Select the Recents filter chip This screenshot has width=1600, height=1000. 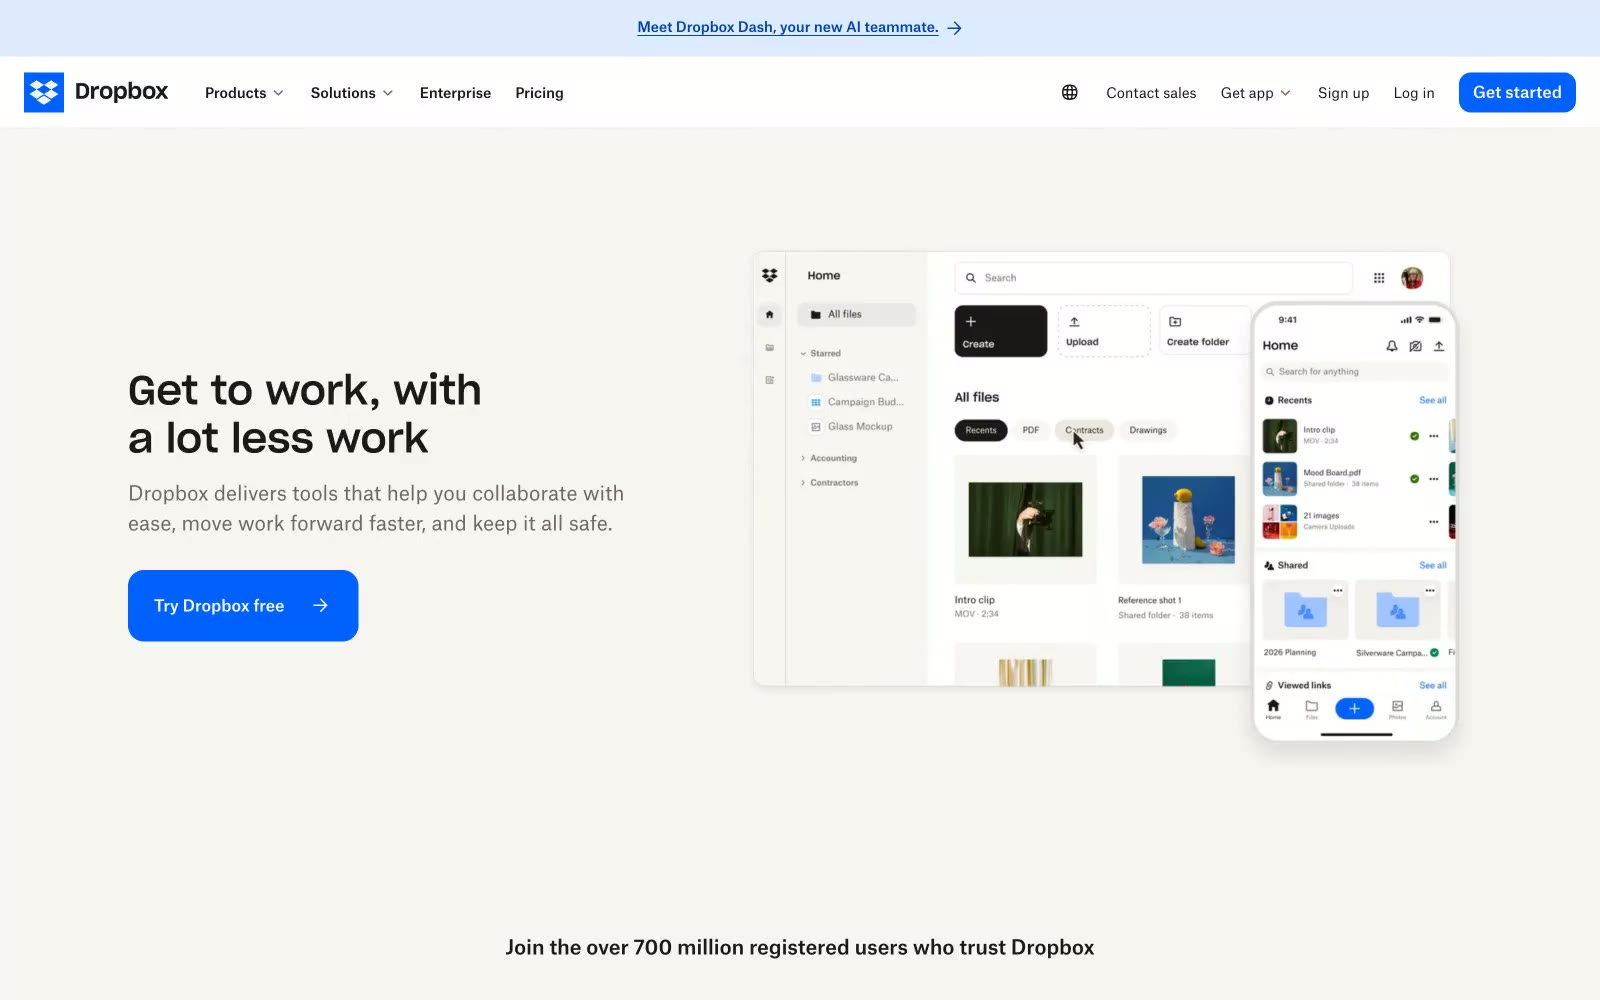click(981, 430)
